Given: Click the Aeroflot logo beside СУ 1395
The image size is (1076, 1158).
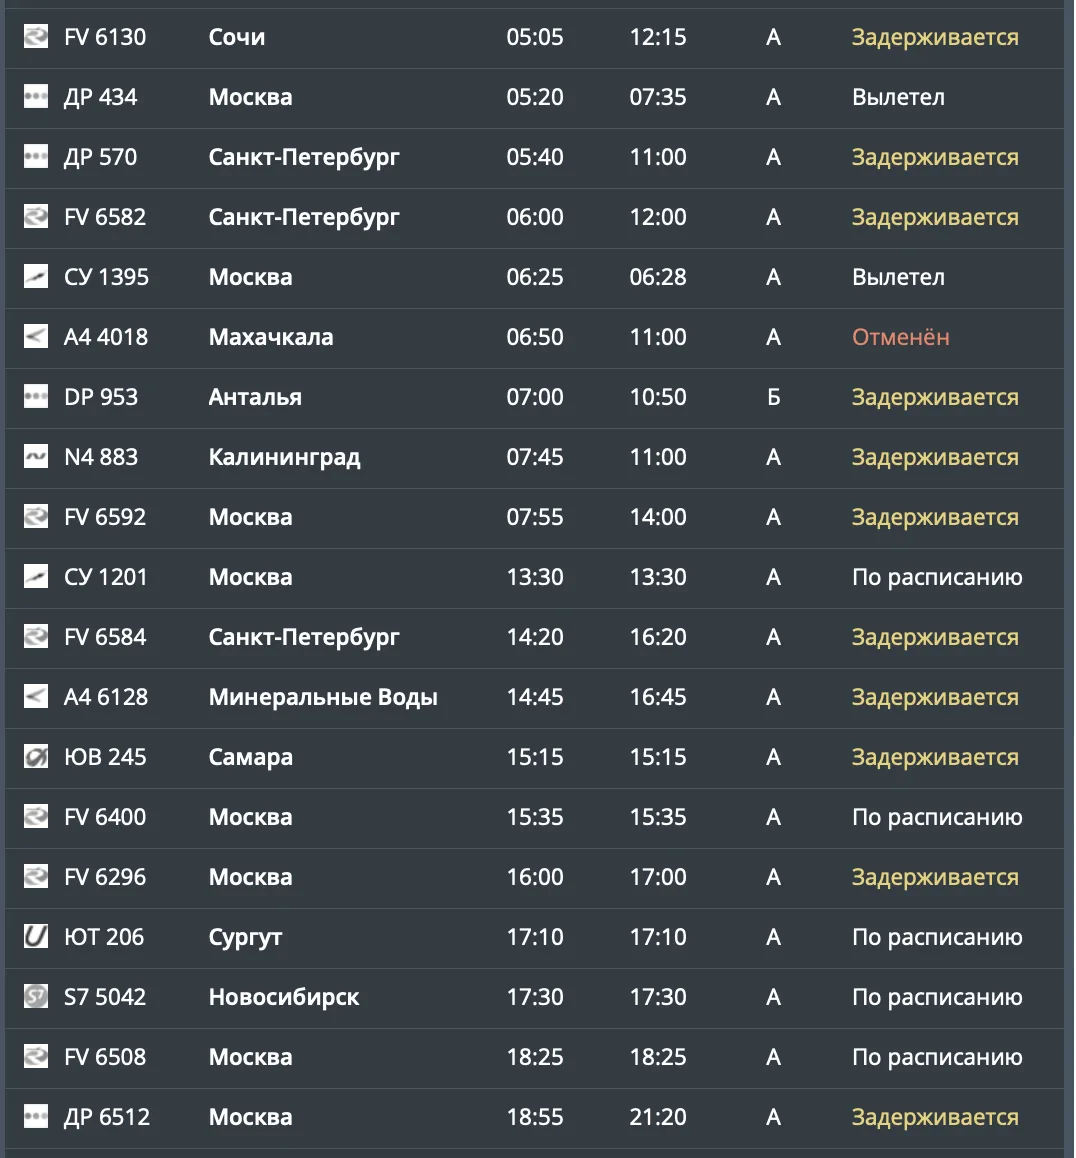Looking at the screenshot, I should [x=35, y=276].
